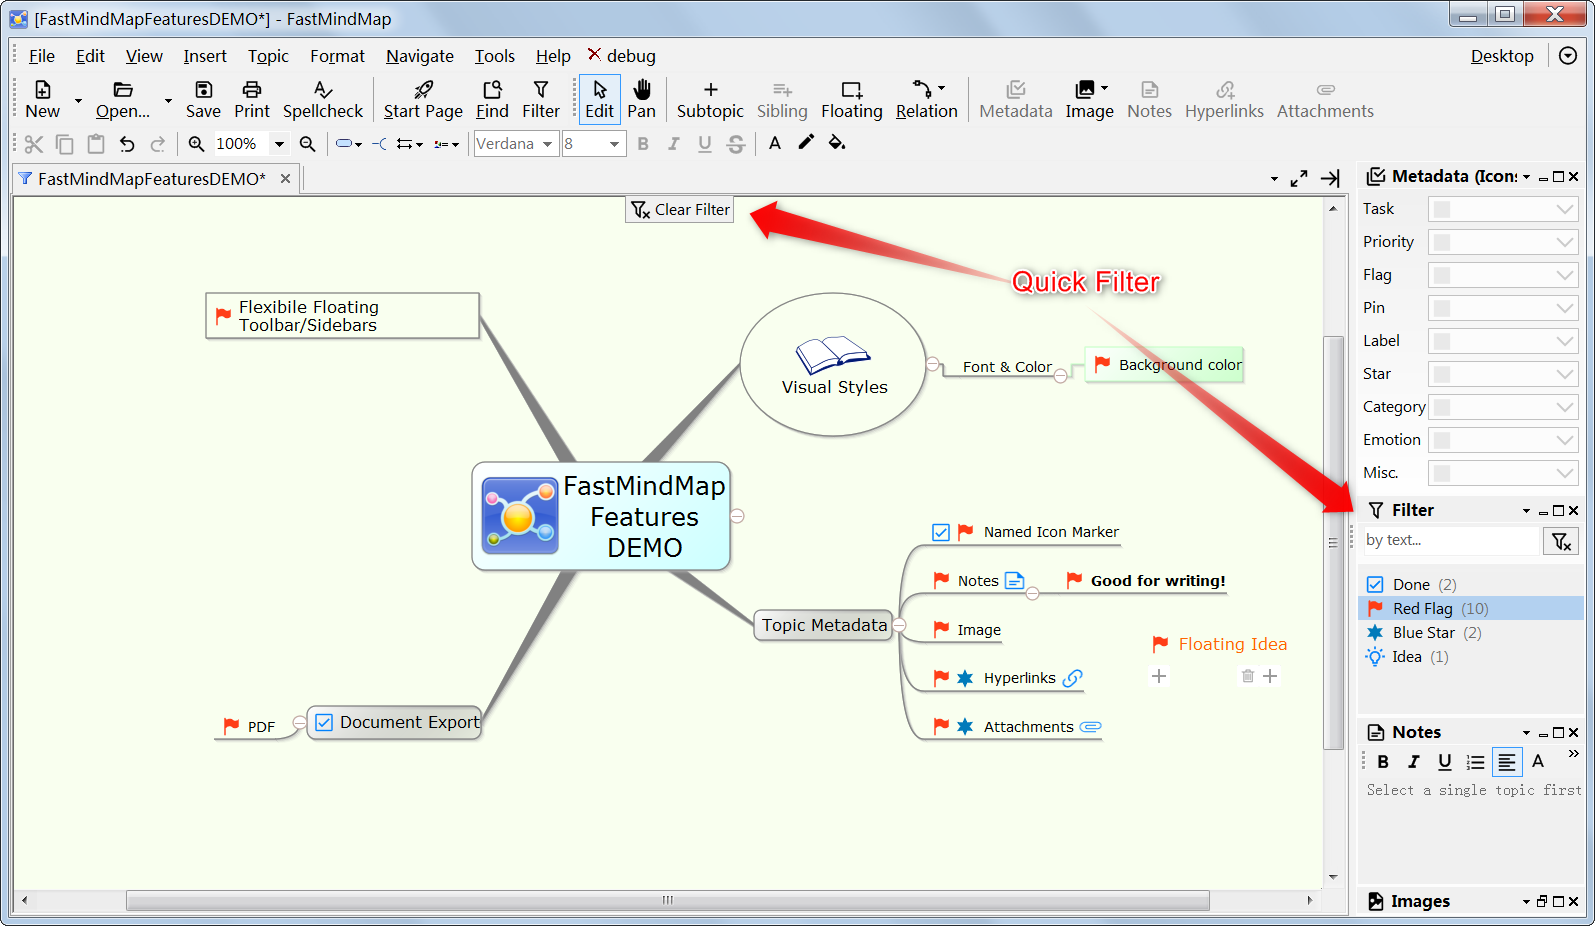Click the Undo arrow icon
Viewport: 1595px width, 926px height.
pos(127,144)
